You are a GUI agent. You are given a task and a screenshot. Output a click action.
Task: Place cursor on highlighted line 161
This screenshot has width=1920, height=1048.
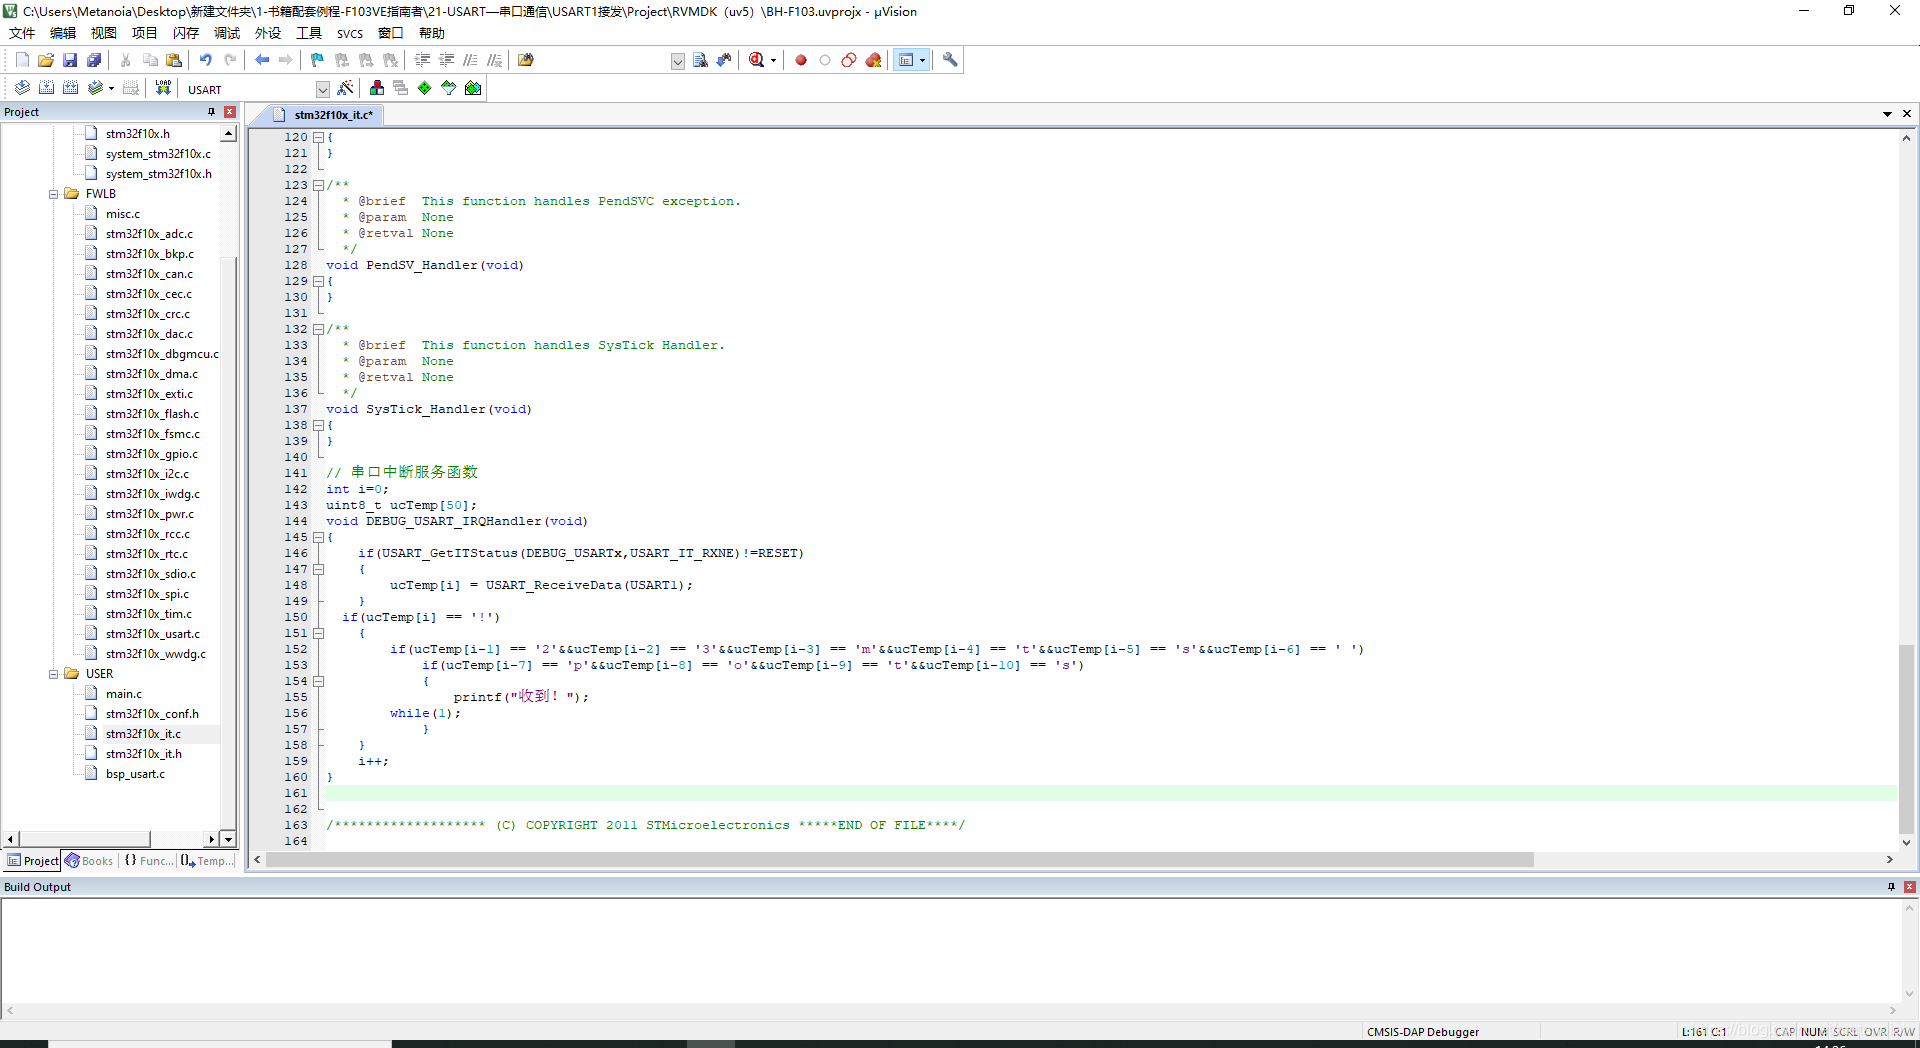[1110, 793]
